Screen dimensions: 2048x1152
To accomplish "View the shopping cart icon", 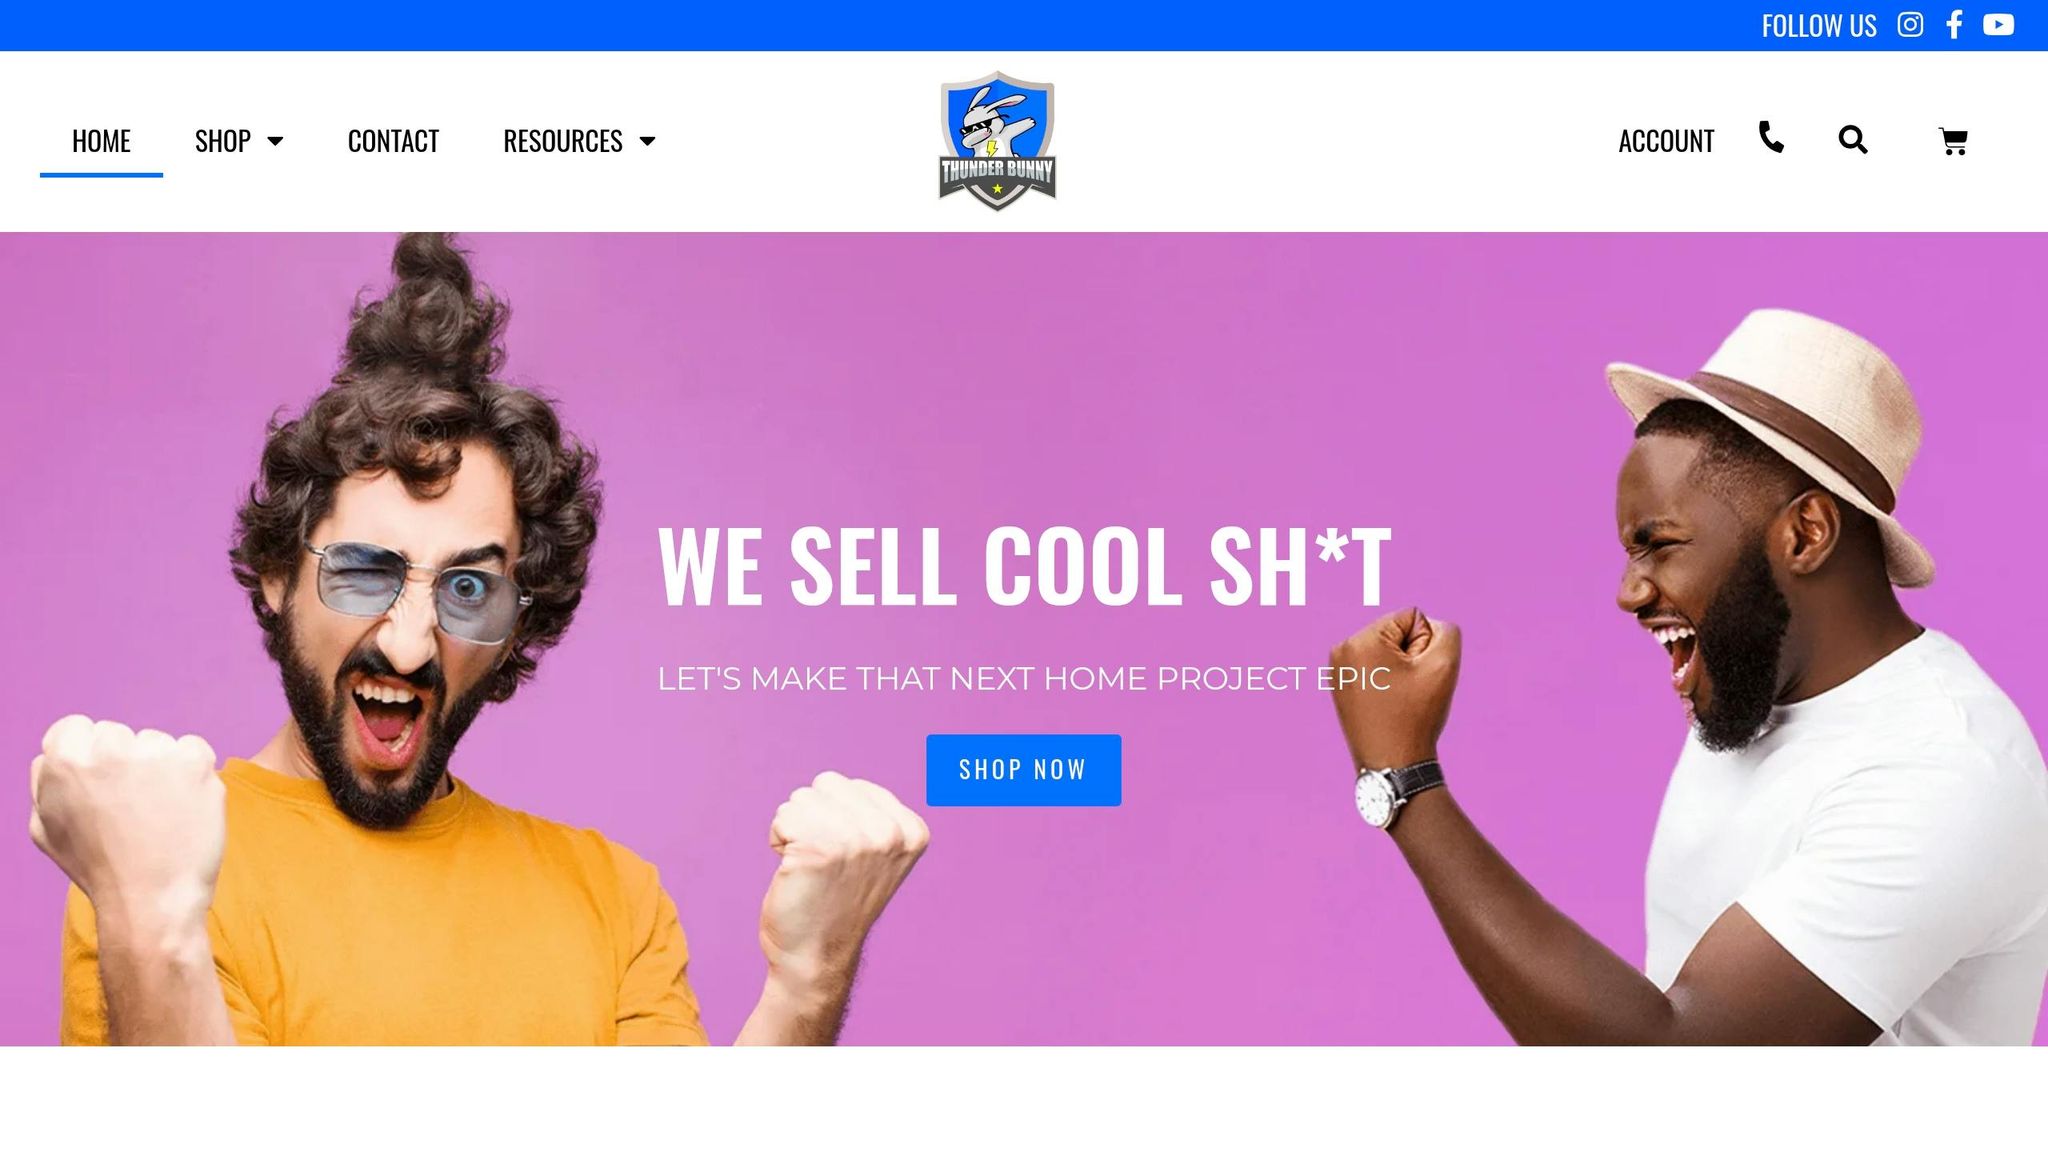I will [1953, 141].
